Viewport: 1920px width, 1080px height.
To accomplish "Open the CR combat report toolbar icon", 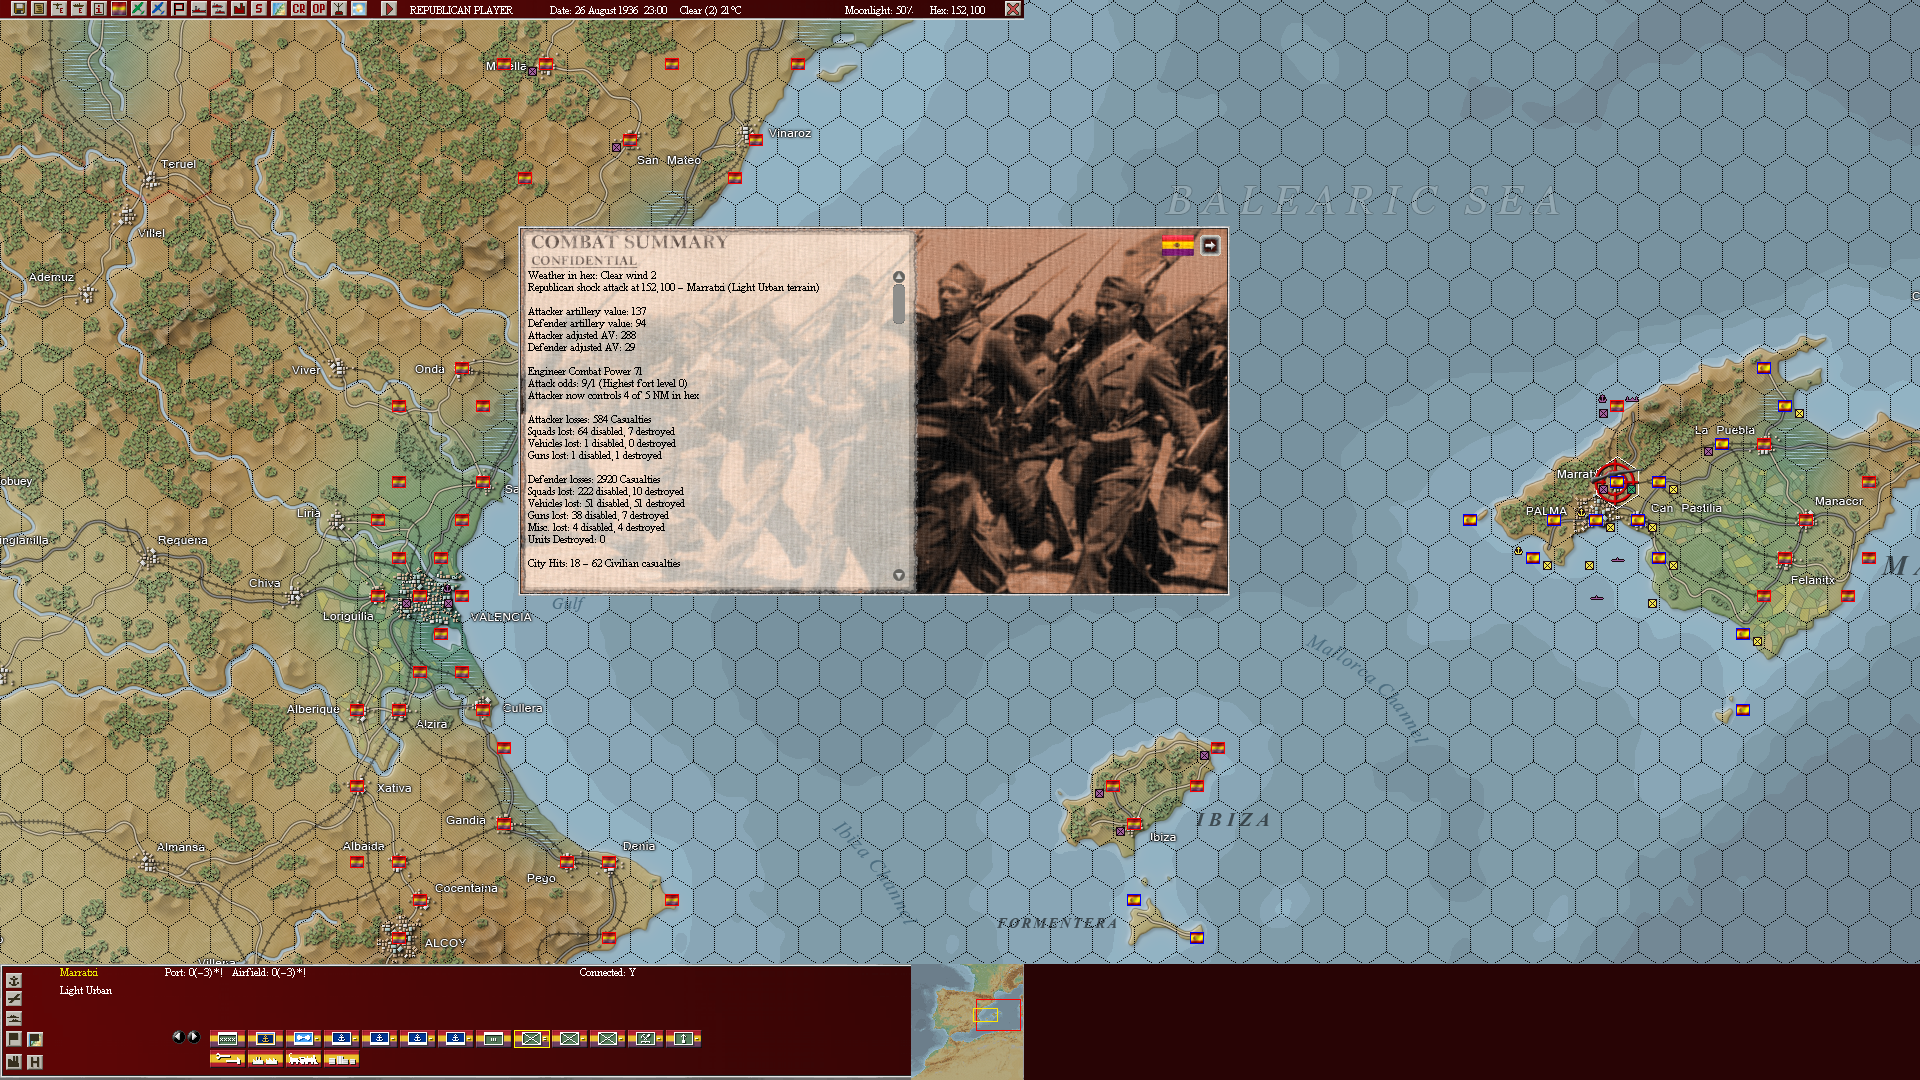I will (298, 8).
